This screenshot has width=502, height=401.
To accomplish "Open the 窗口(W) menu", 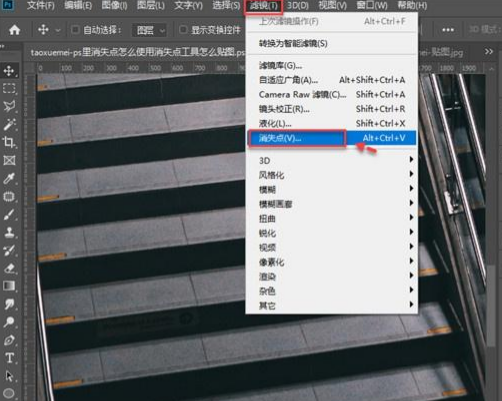I will [x=372, y=5].
